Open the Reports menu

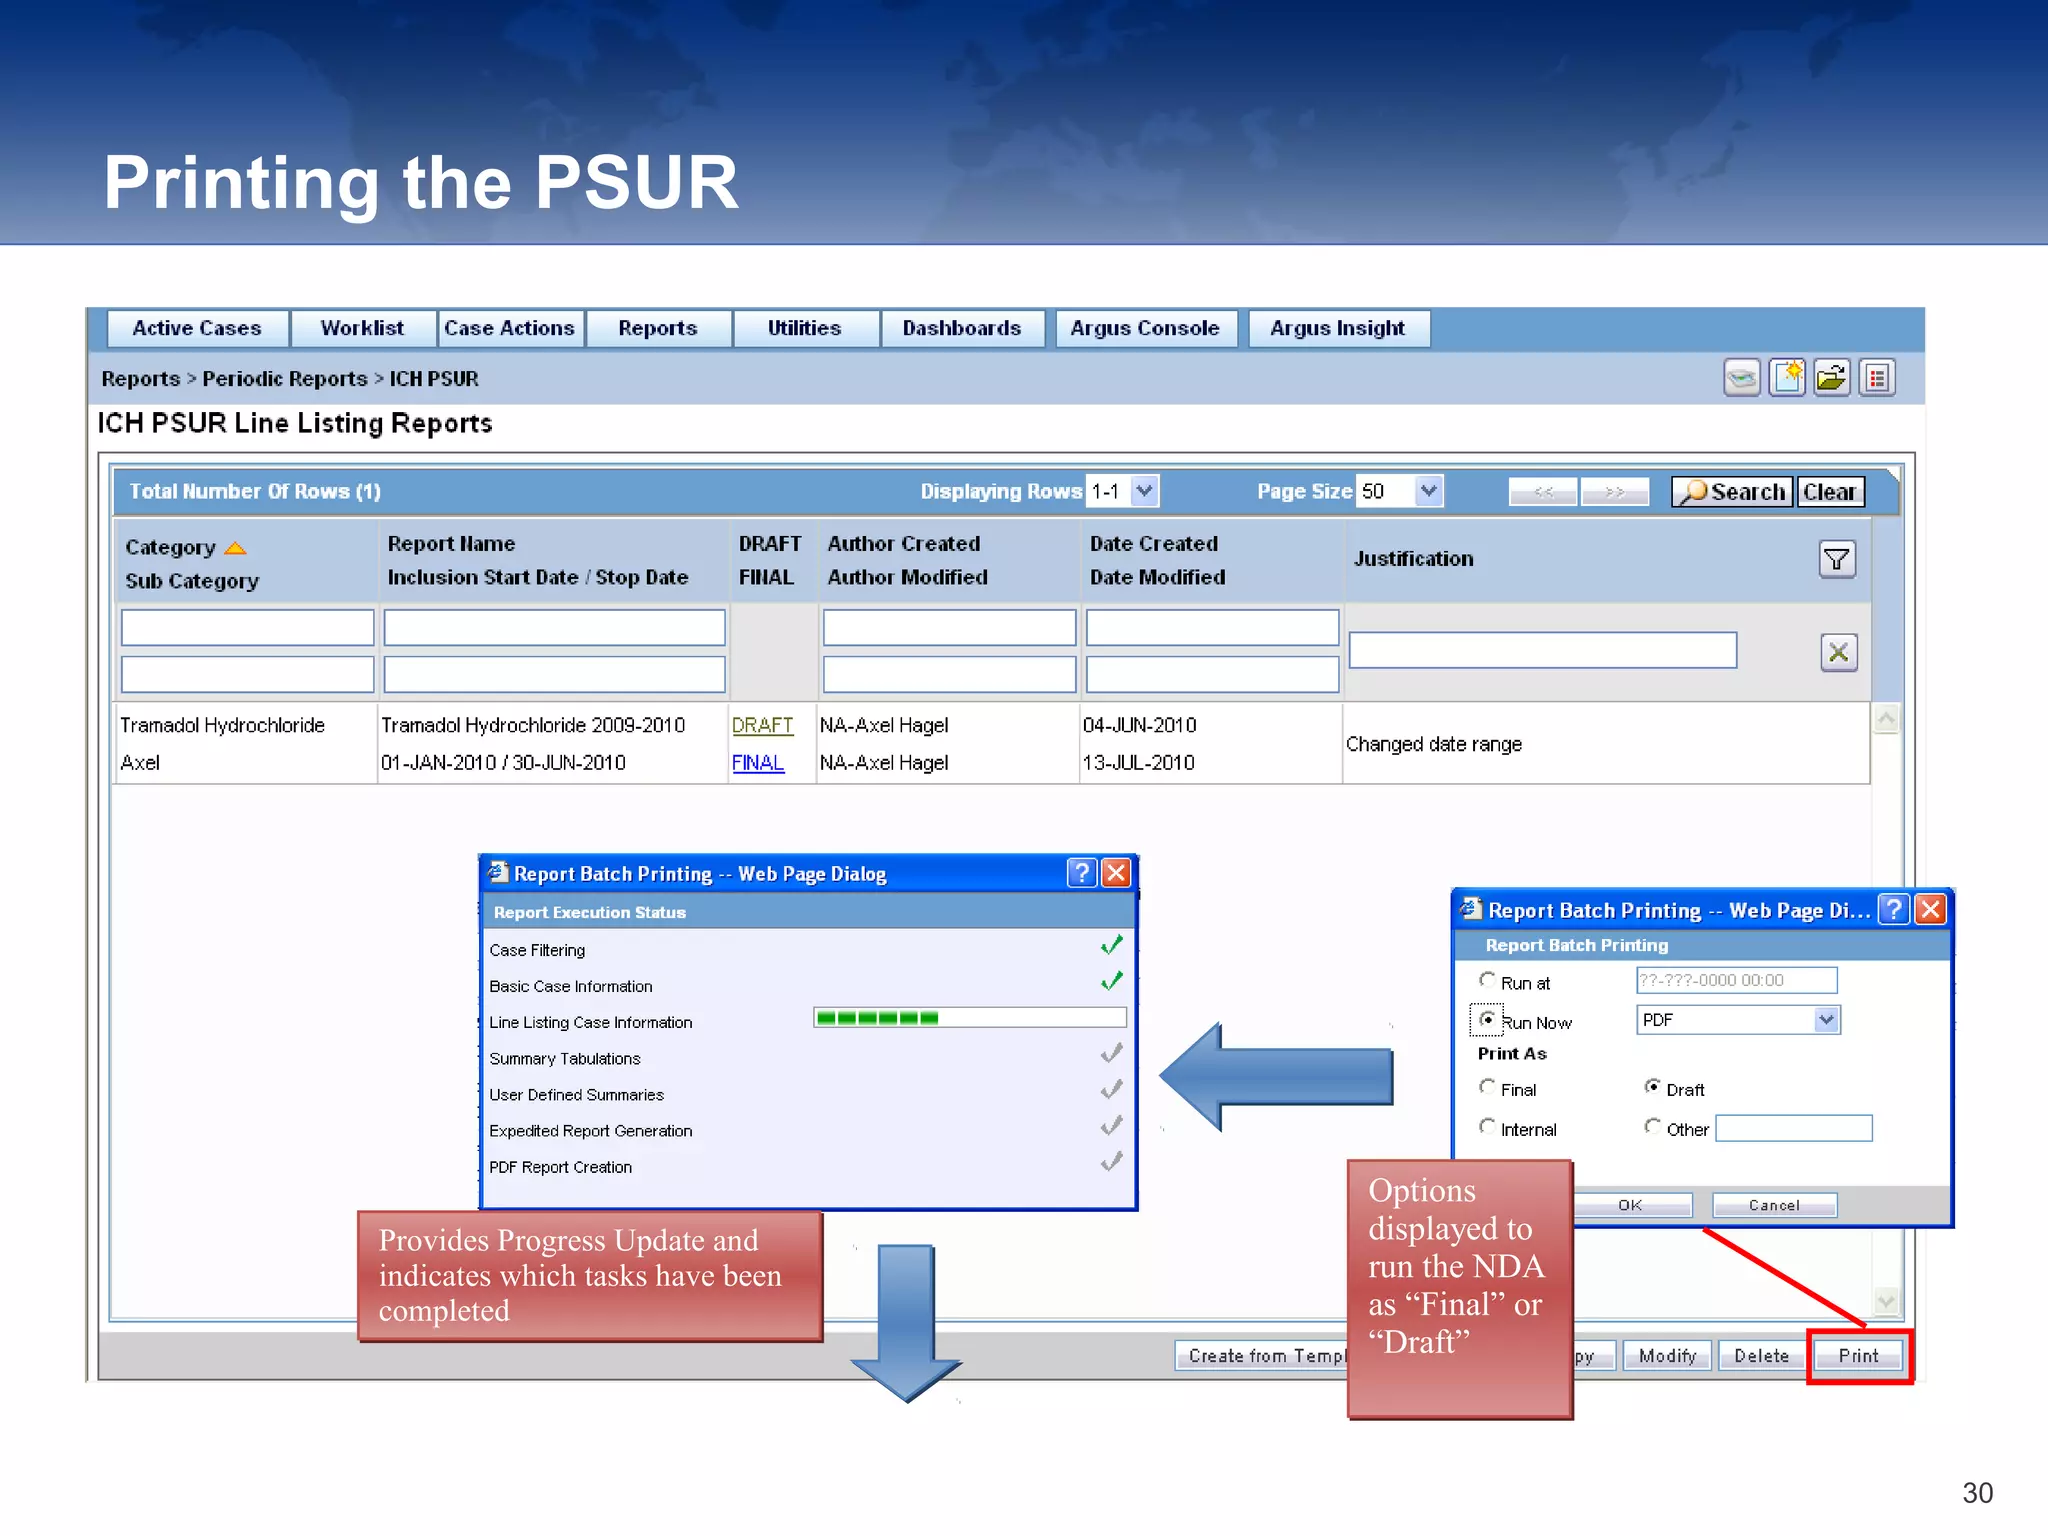coord(658,329)
